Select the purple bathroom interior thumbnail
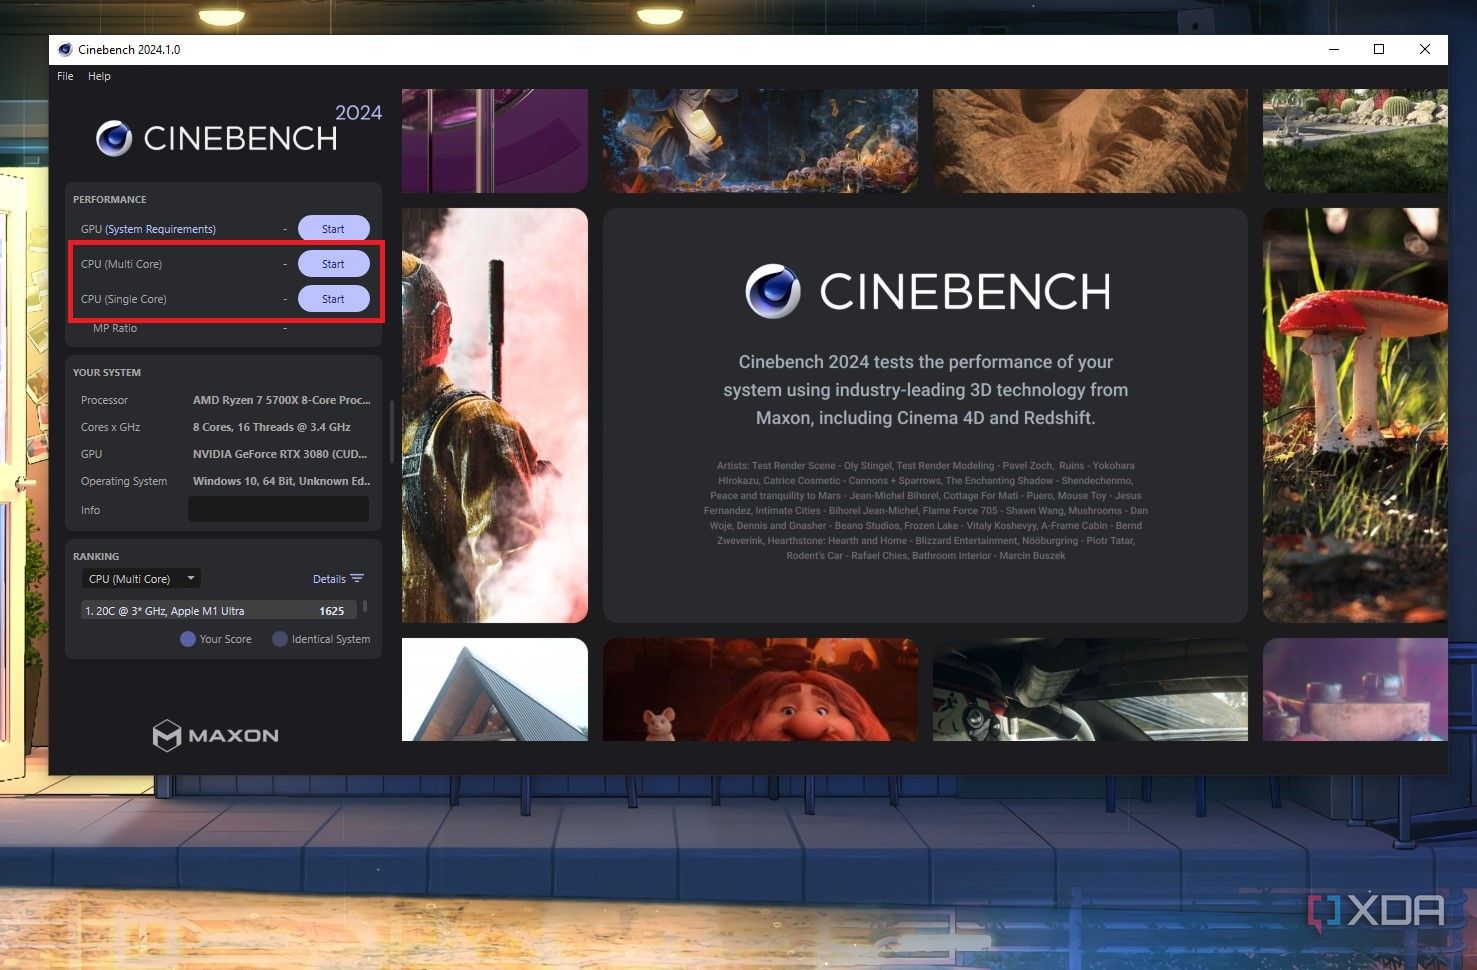 1355,689
